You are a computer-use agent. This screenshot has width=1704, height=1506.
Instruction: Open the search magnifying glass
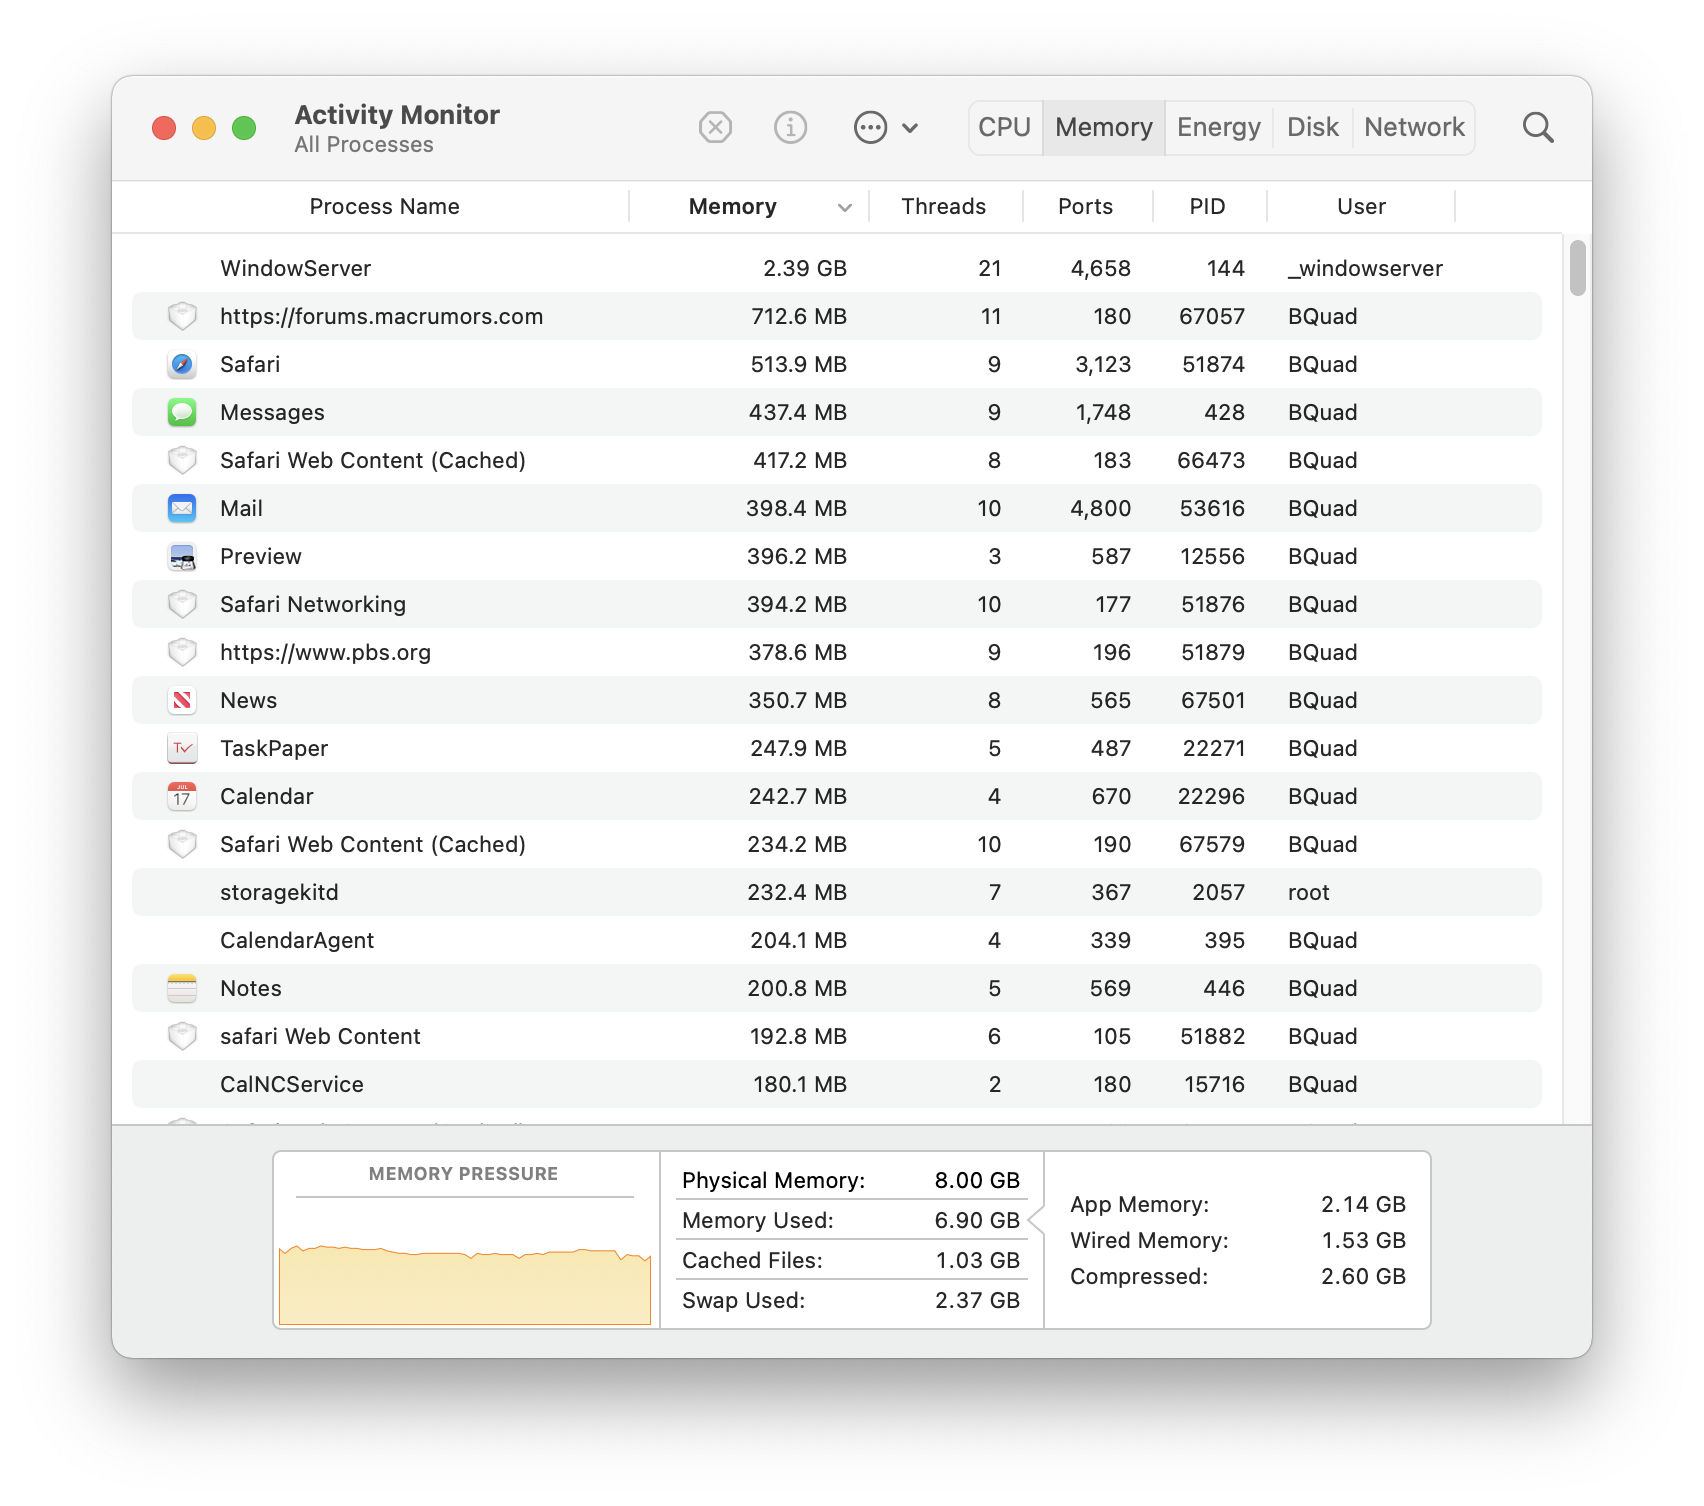pos(1538,128)
